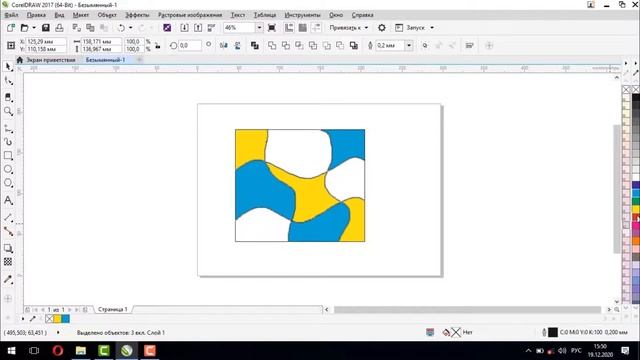Pick the yellow swatch in document palette
The width and height of the screenshot is (640, 360).
(x=57, y=318)
